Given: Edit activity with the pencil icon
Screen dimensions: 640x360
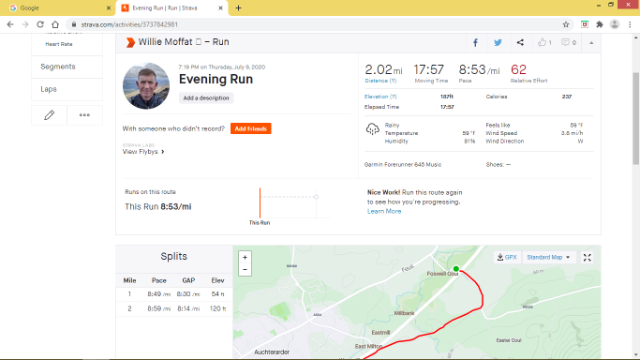Looking at the screenshot, I should click(x=49, y=115).
